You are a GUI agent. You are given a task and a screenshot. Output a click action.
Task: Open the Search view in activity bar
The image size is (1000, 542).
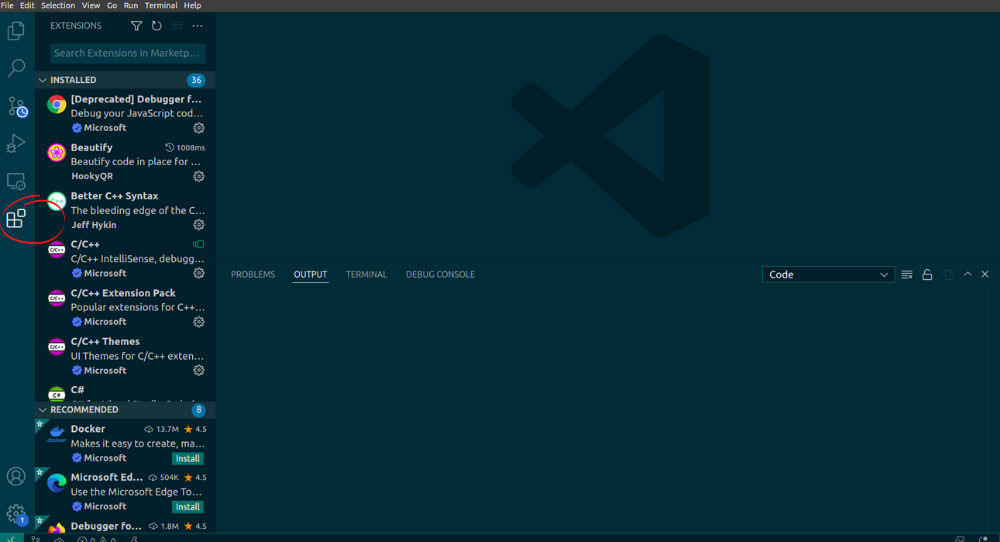[x=16, y=68]
